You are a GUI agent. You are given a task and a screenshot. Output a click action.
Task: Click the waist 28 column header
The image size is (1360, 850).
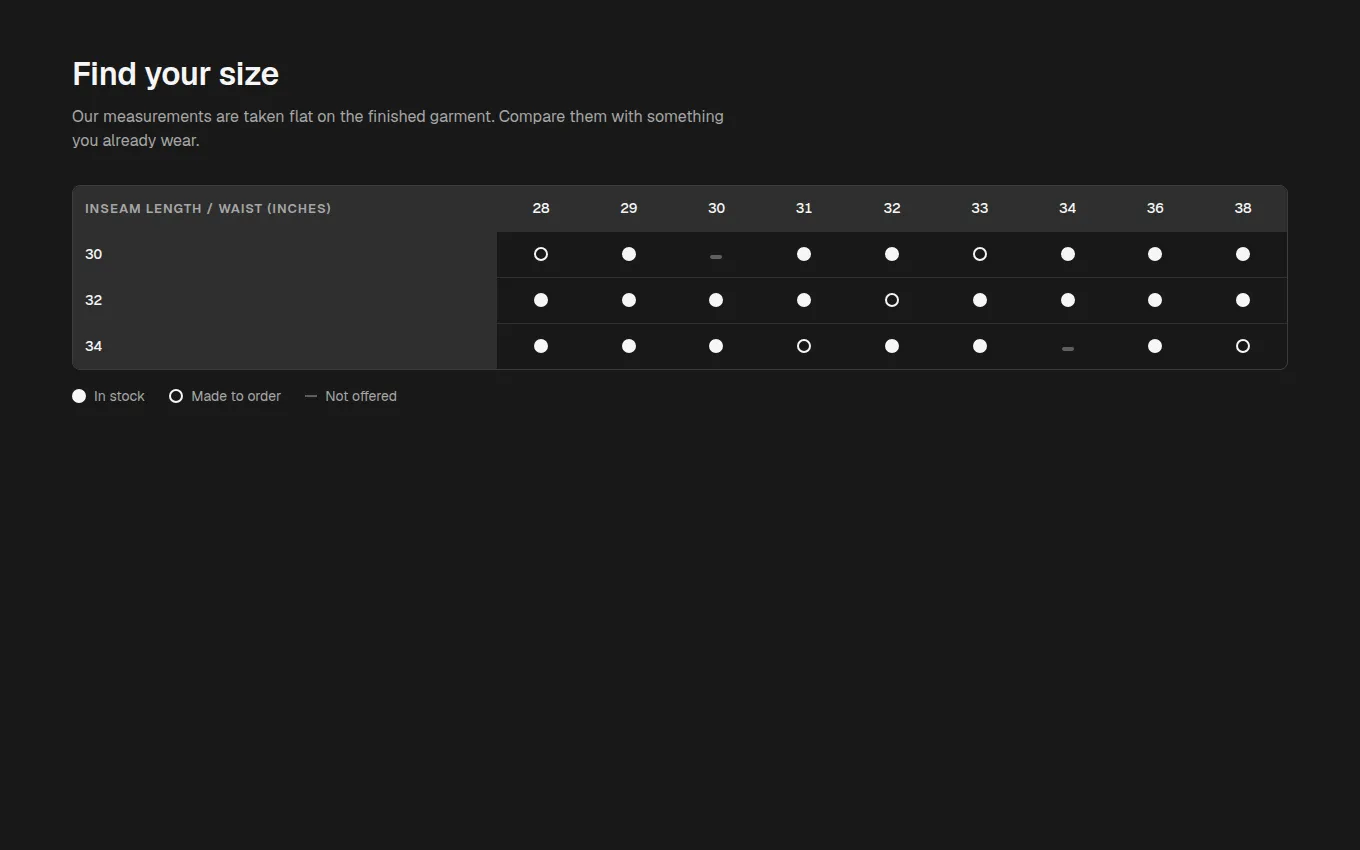click(541, 208)
